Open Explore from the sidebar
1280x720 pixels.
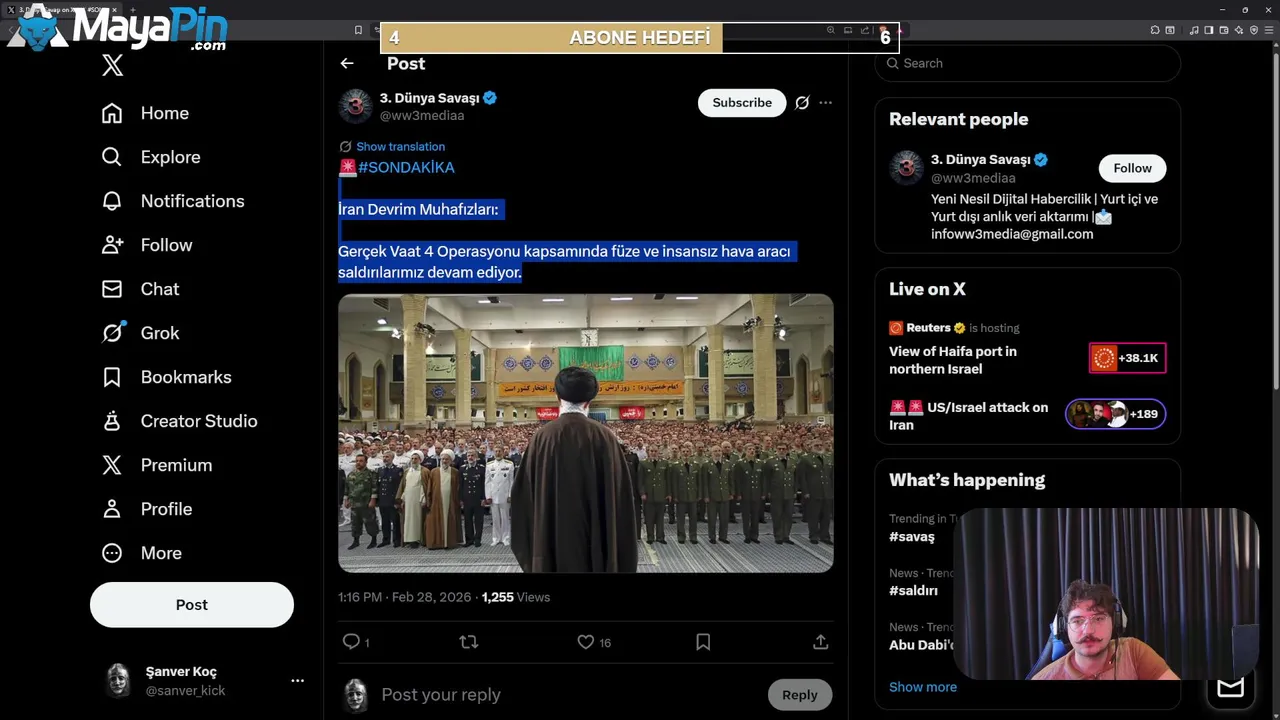(151, 157)
